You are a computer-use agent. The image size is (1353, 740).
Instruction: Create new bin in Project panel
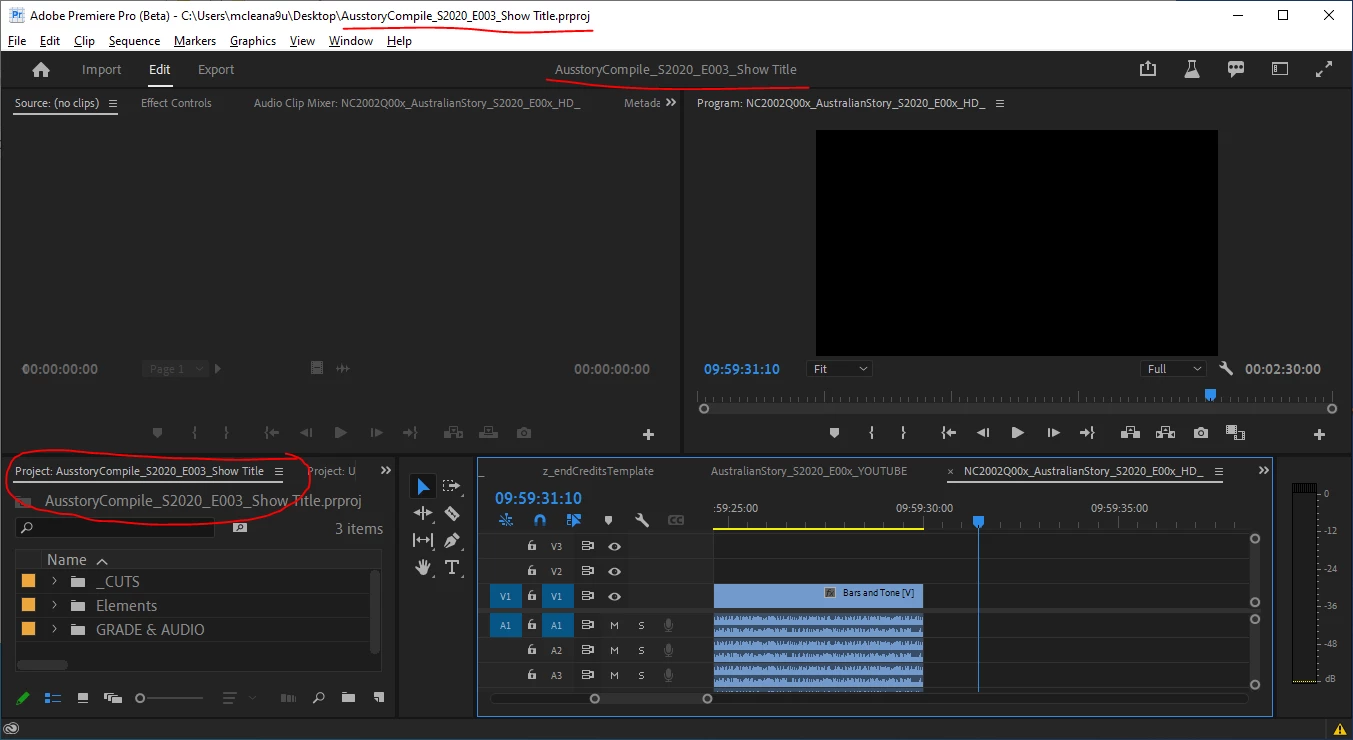[x=348, y=697]
